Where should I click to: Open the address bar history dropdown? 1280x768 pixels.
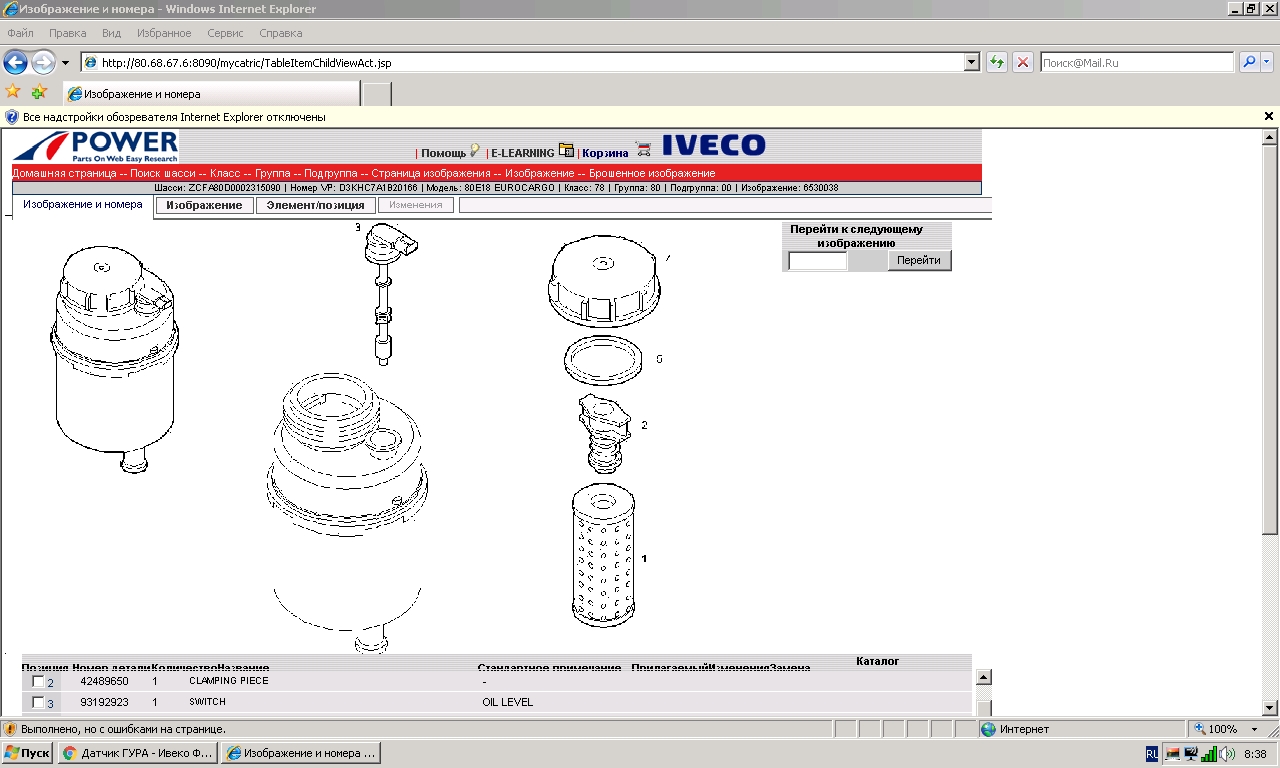972,62
